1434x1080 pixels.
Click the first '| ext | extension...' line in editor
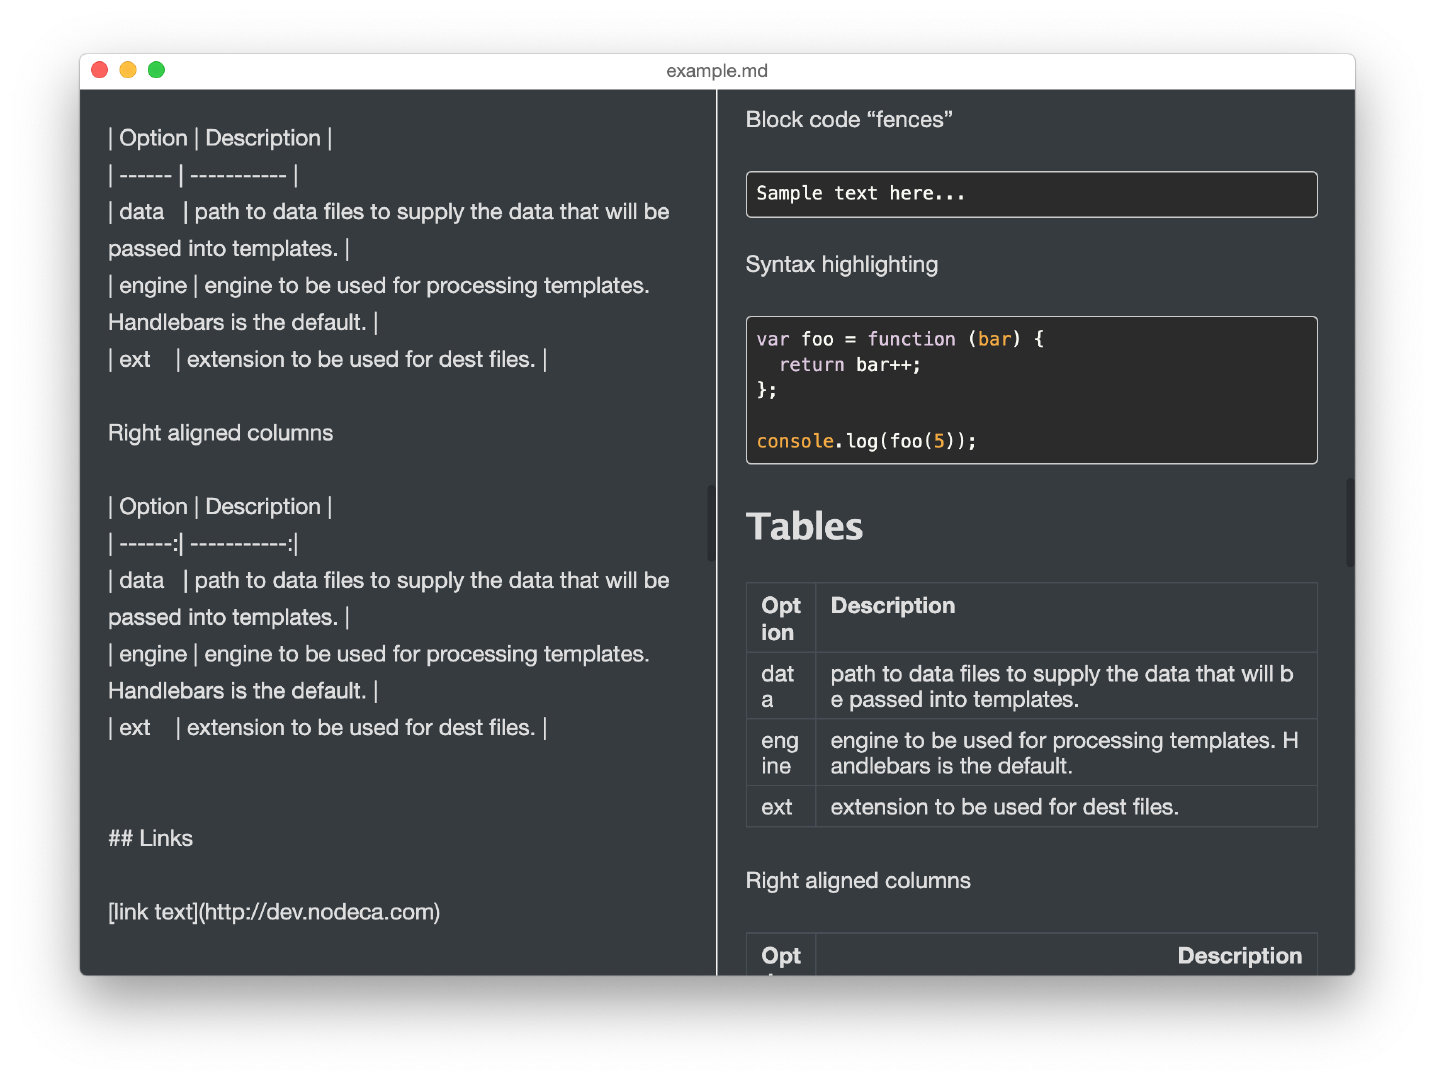pos(328,359)
